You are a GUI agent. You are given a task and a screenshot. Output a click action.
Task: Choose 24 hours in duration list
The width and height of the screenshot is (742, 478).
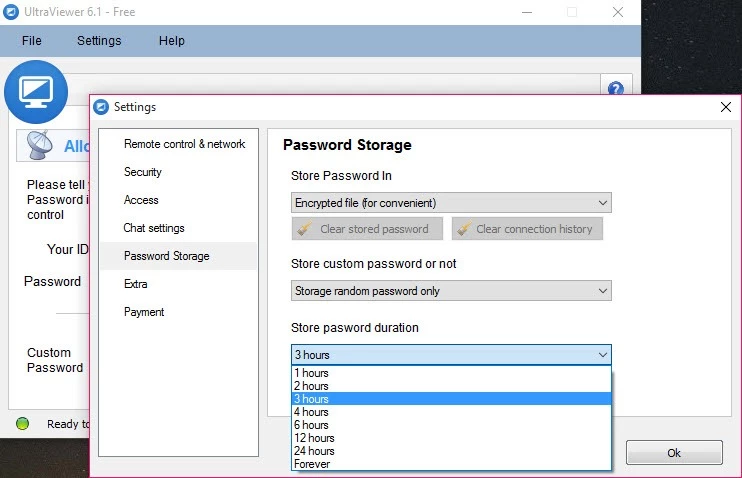coord(314,451)
